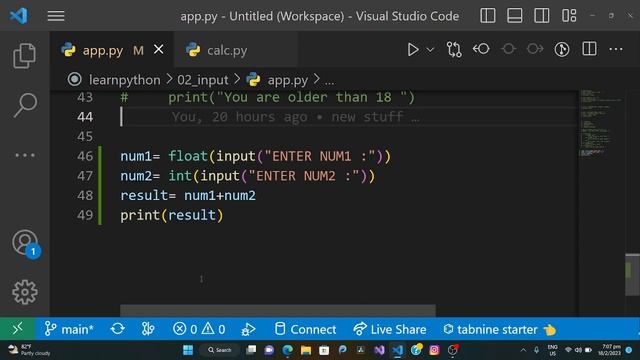Screen dimensions: 640x360
Task: Click the horizontal scrollbar beneath the code
Action: click(278, 310)
